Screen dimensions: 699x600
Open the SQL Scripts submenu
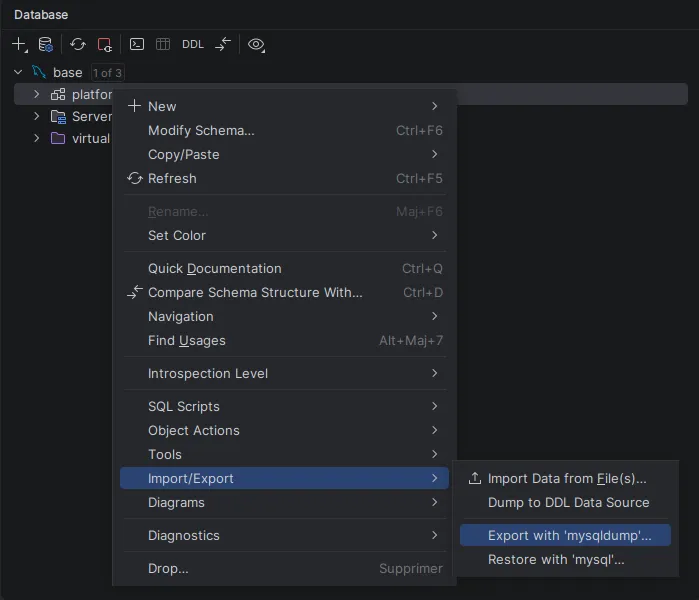[284, 407]
